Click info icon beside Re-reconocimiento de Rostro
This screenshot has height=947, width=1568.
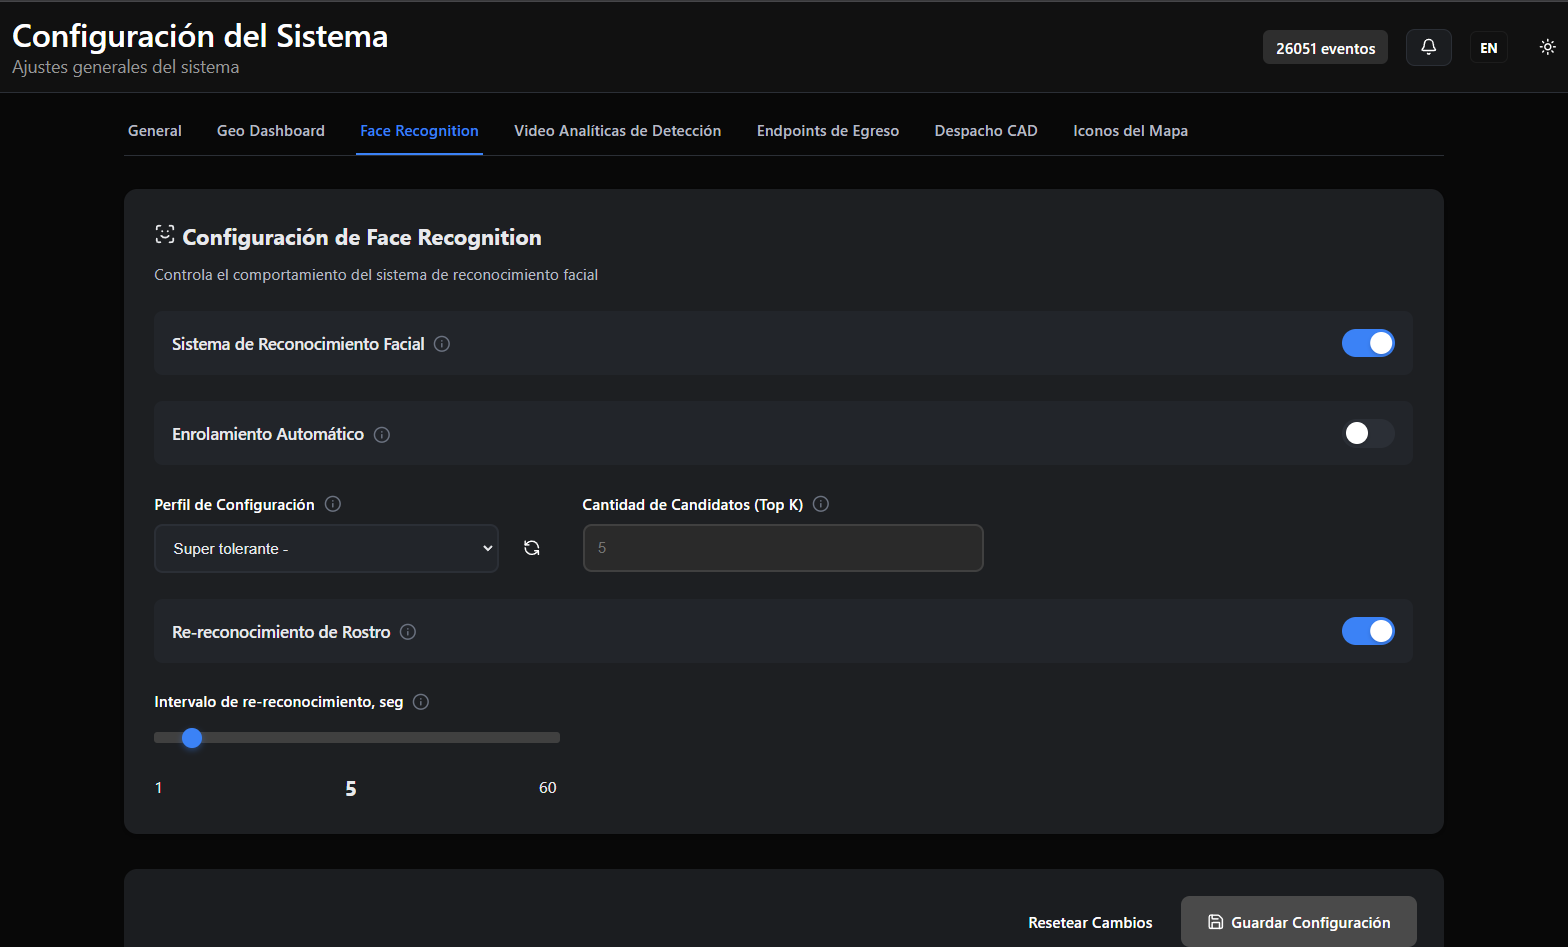(408, 632)
